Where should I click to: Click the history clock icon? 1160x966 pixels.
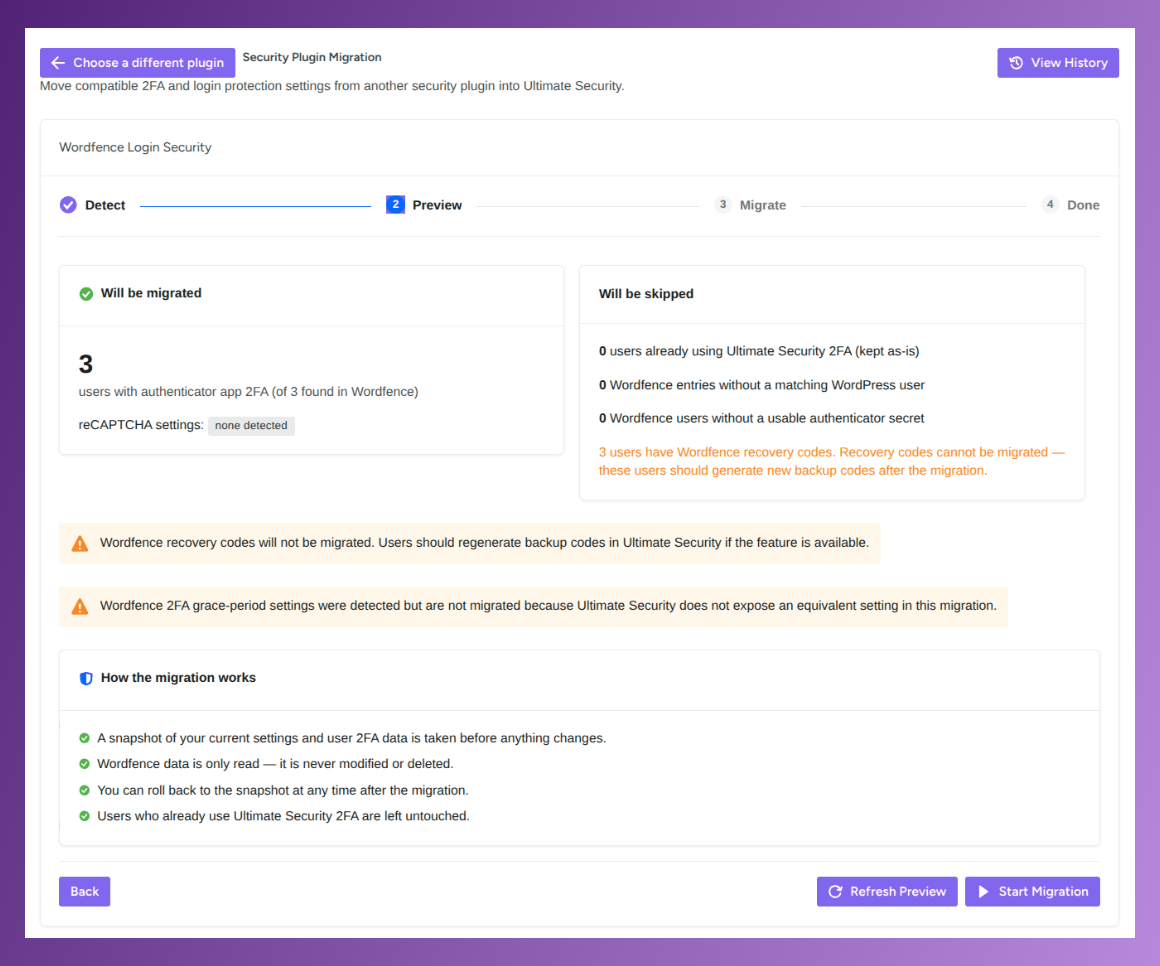pyautogui.click(x=1016, y=63)
